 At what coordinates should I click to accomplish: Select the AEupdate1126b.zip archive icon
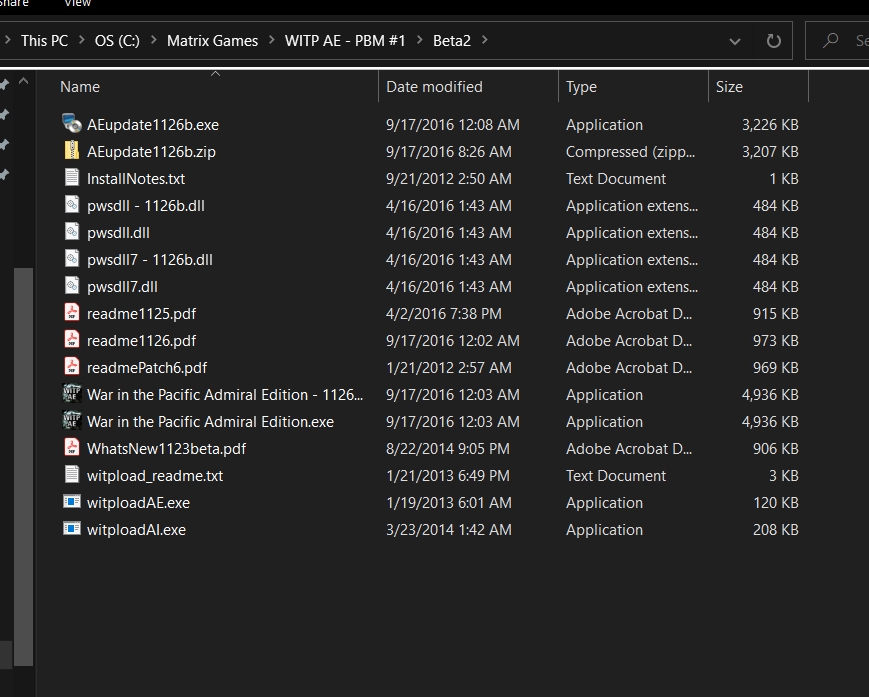(x=72, y=151)
